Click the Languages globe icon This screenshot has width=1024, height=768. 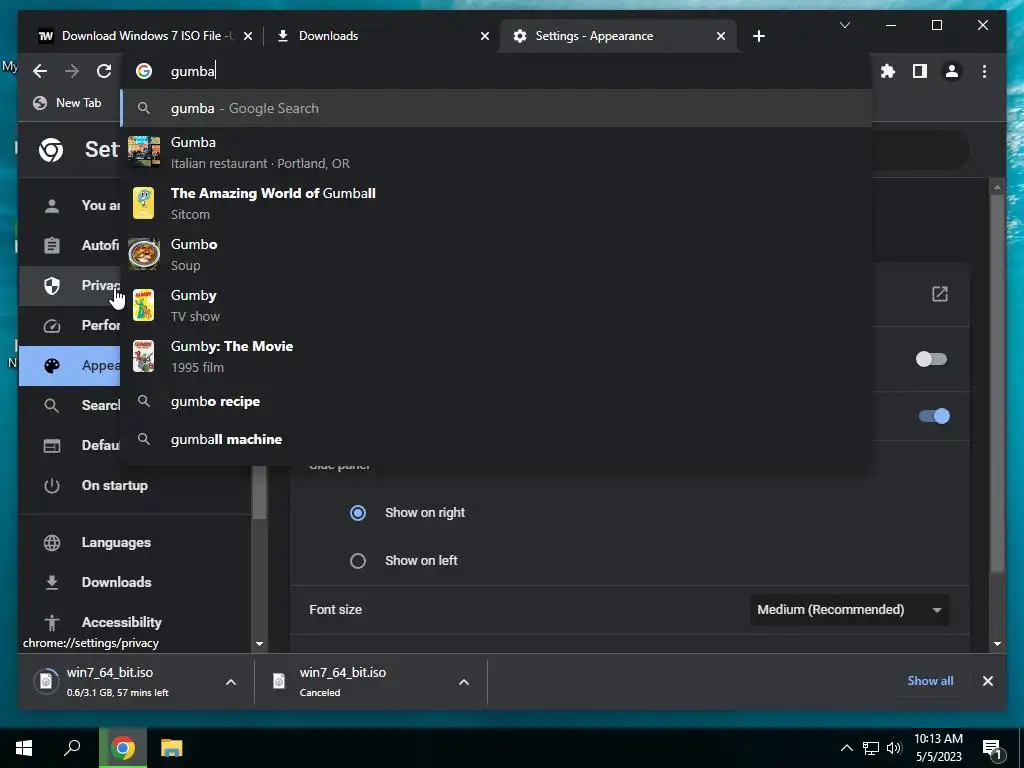52,543
